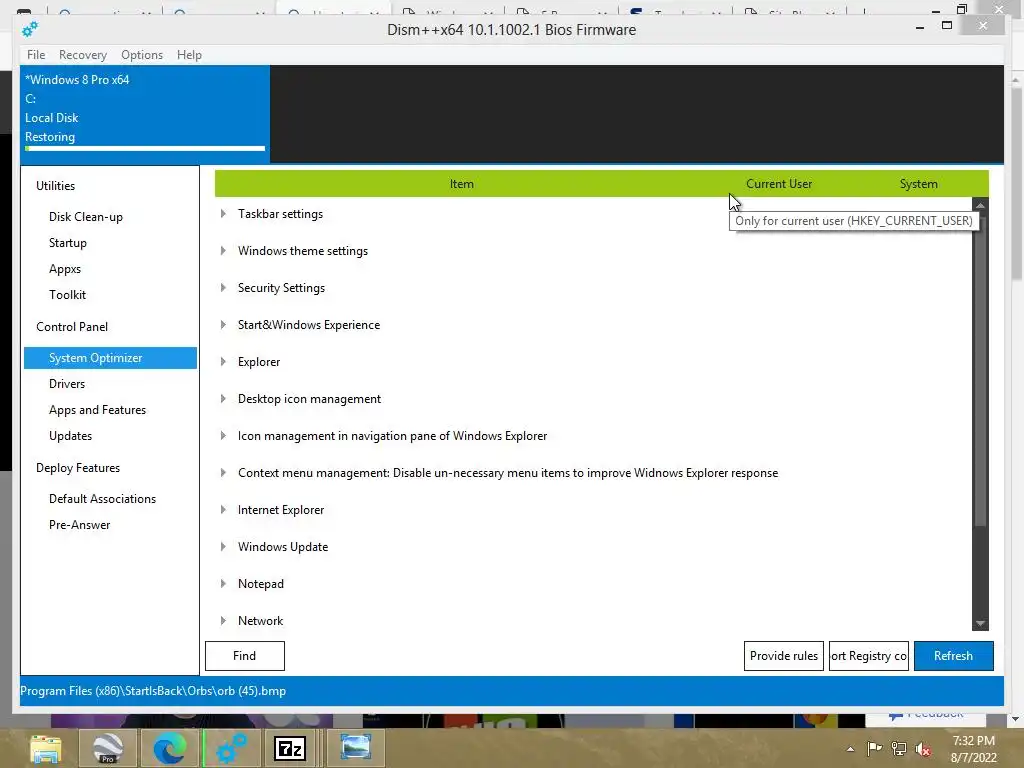
Task: Expand Start&Windows Experience group
Action: tap(223, 325)
